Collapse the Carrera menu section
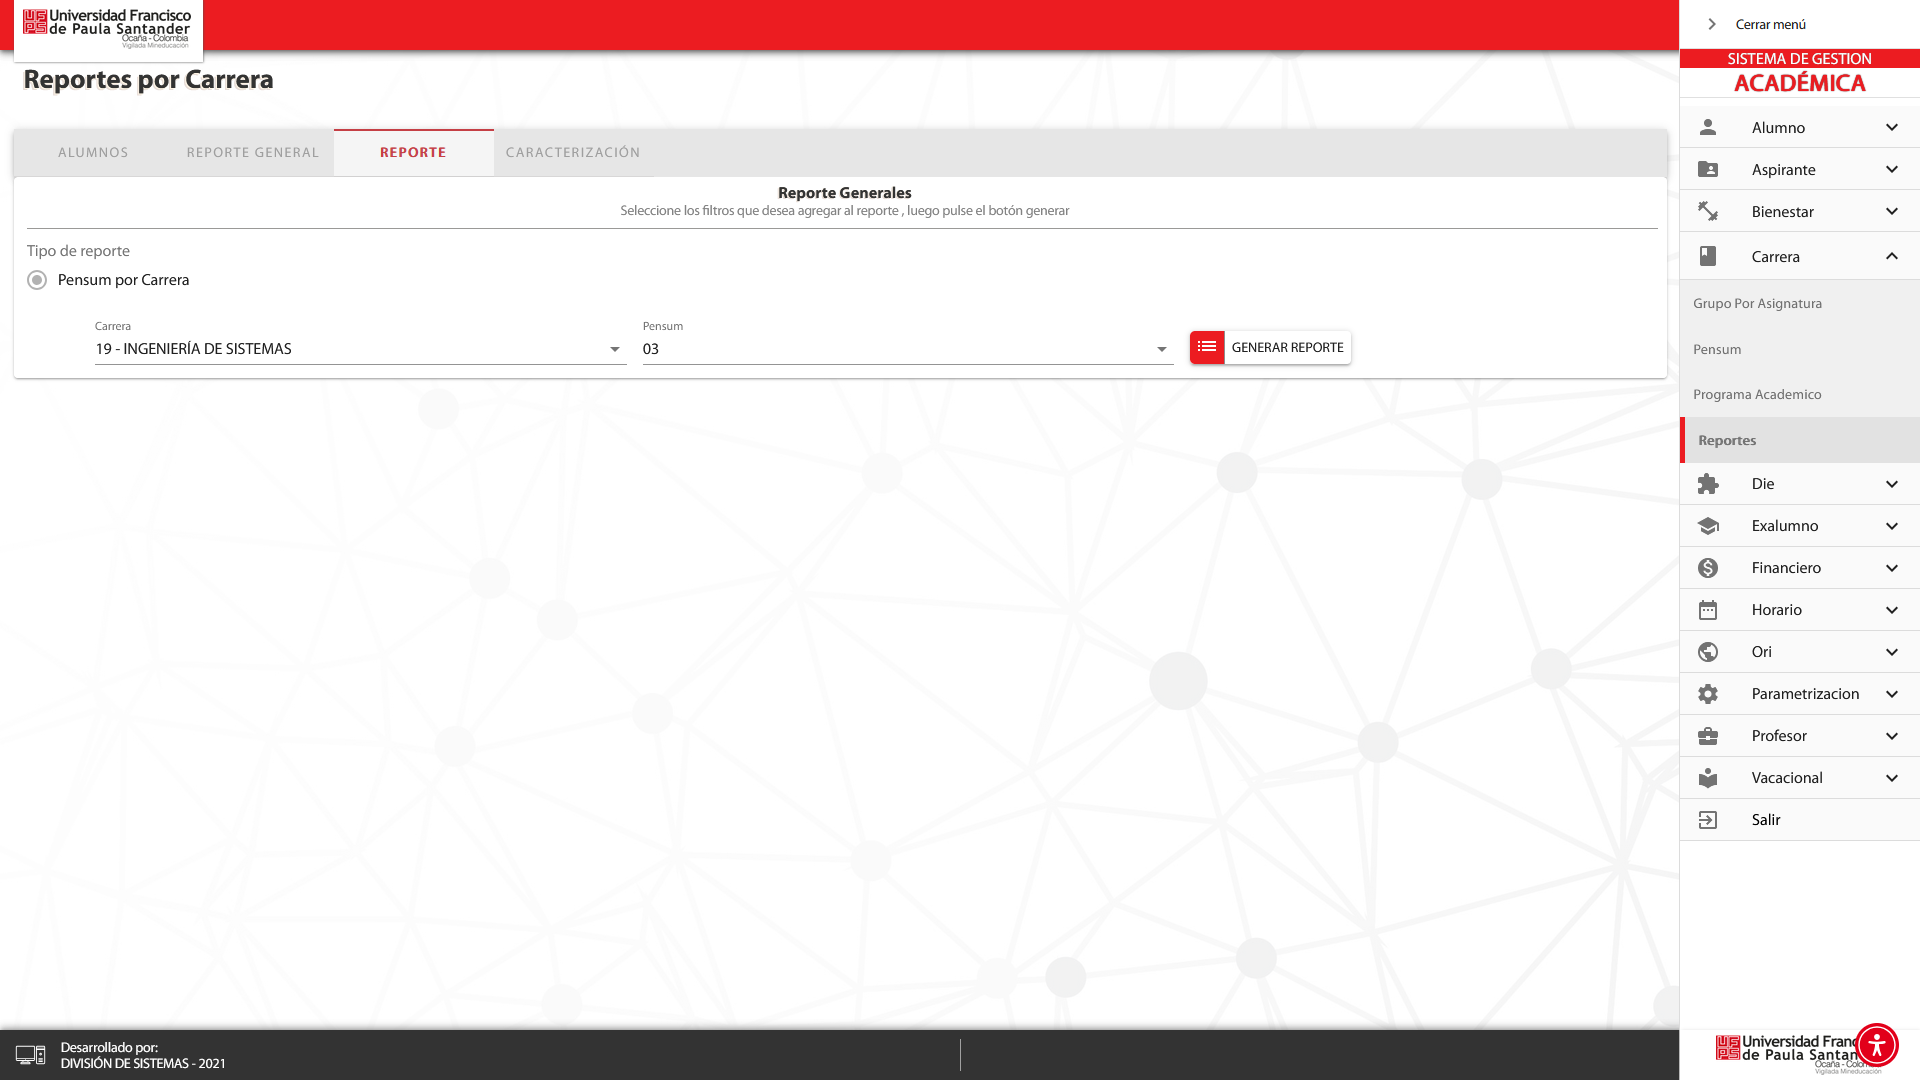This screenshot has height=1080, width=1920. click(1891, 257)
